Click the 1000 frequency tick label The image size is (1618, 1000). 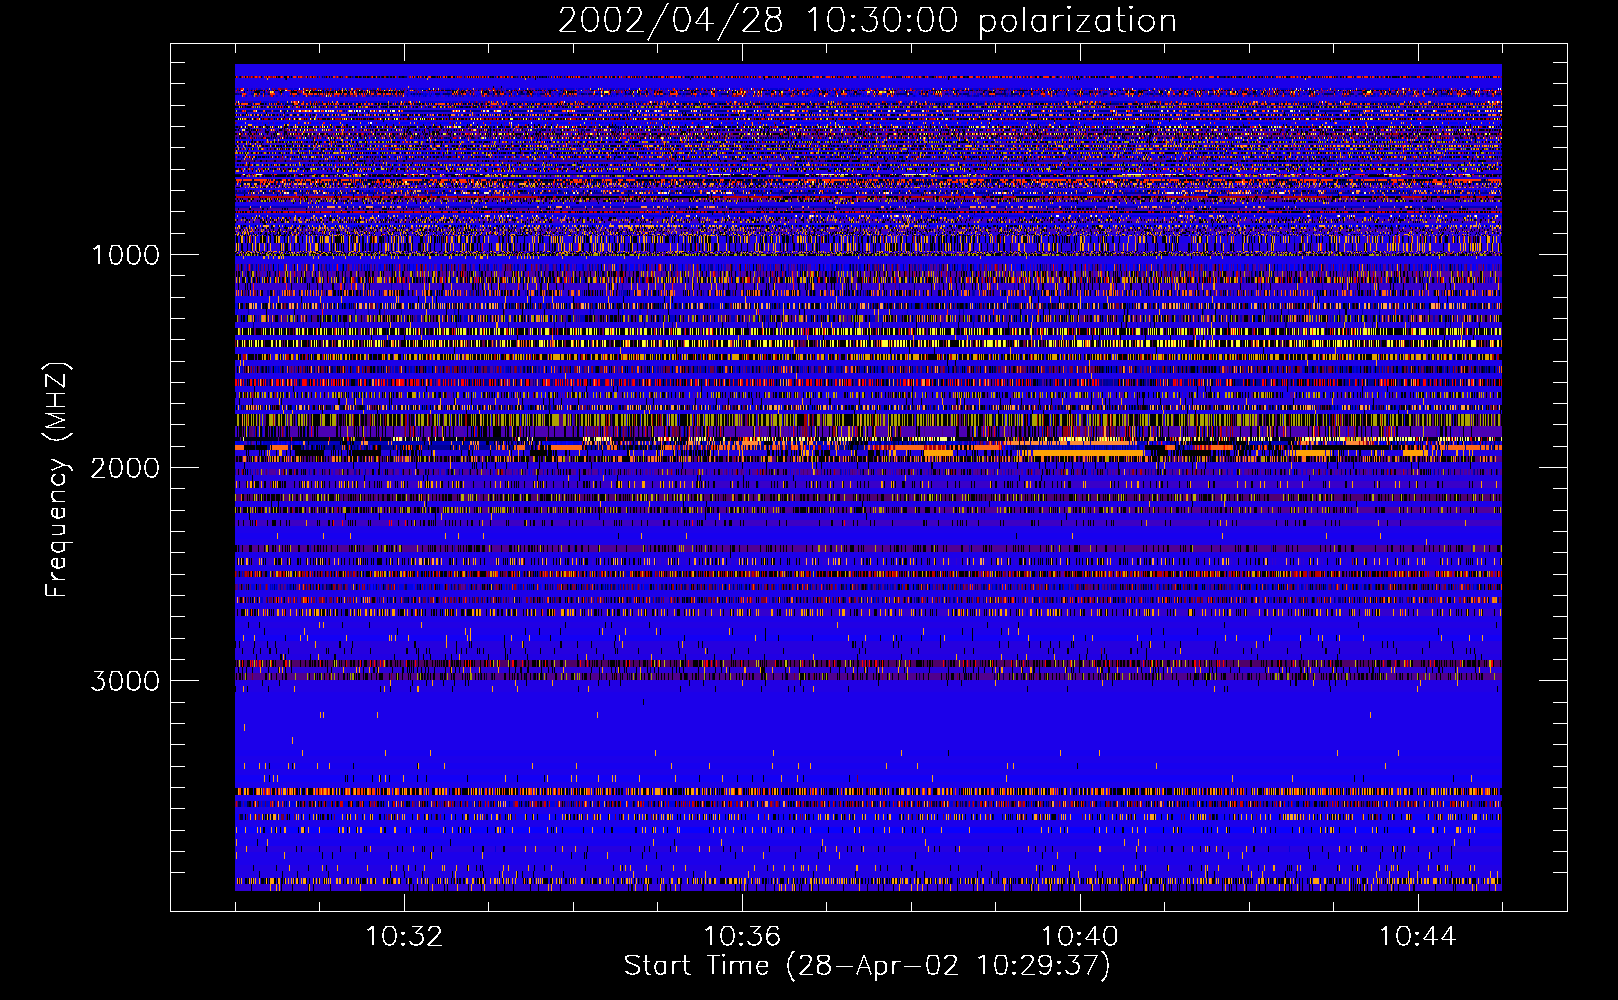(125, 255)
